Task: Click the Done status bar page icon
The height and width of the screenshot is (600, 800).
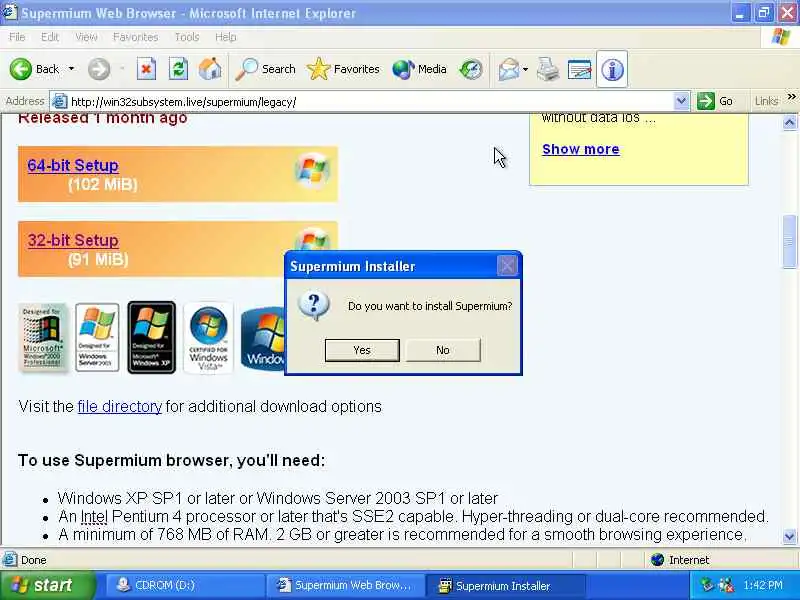Action: coord(9,560)
